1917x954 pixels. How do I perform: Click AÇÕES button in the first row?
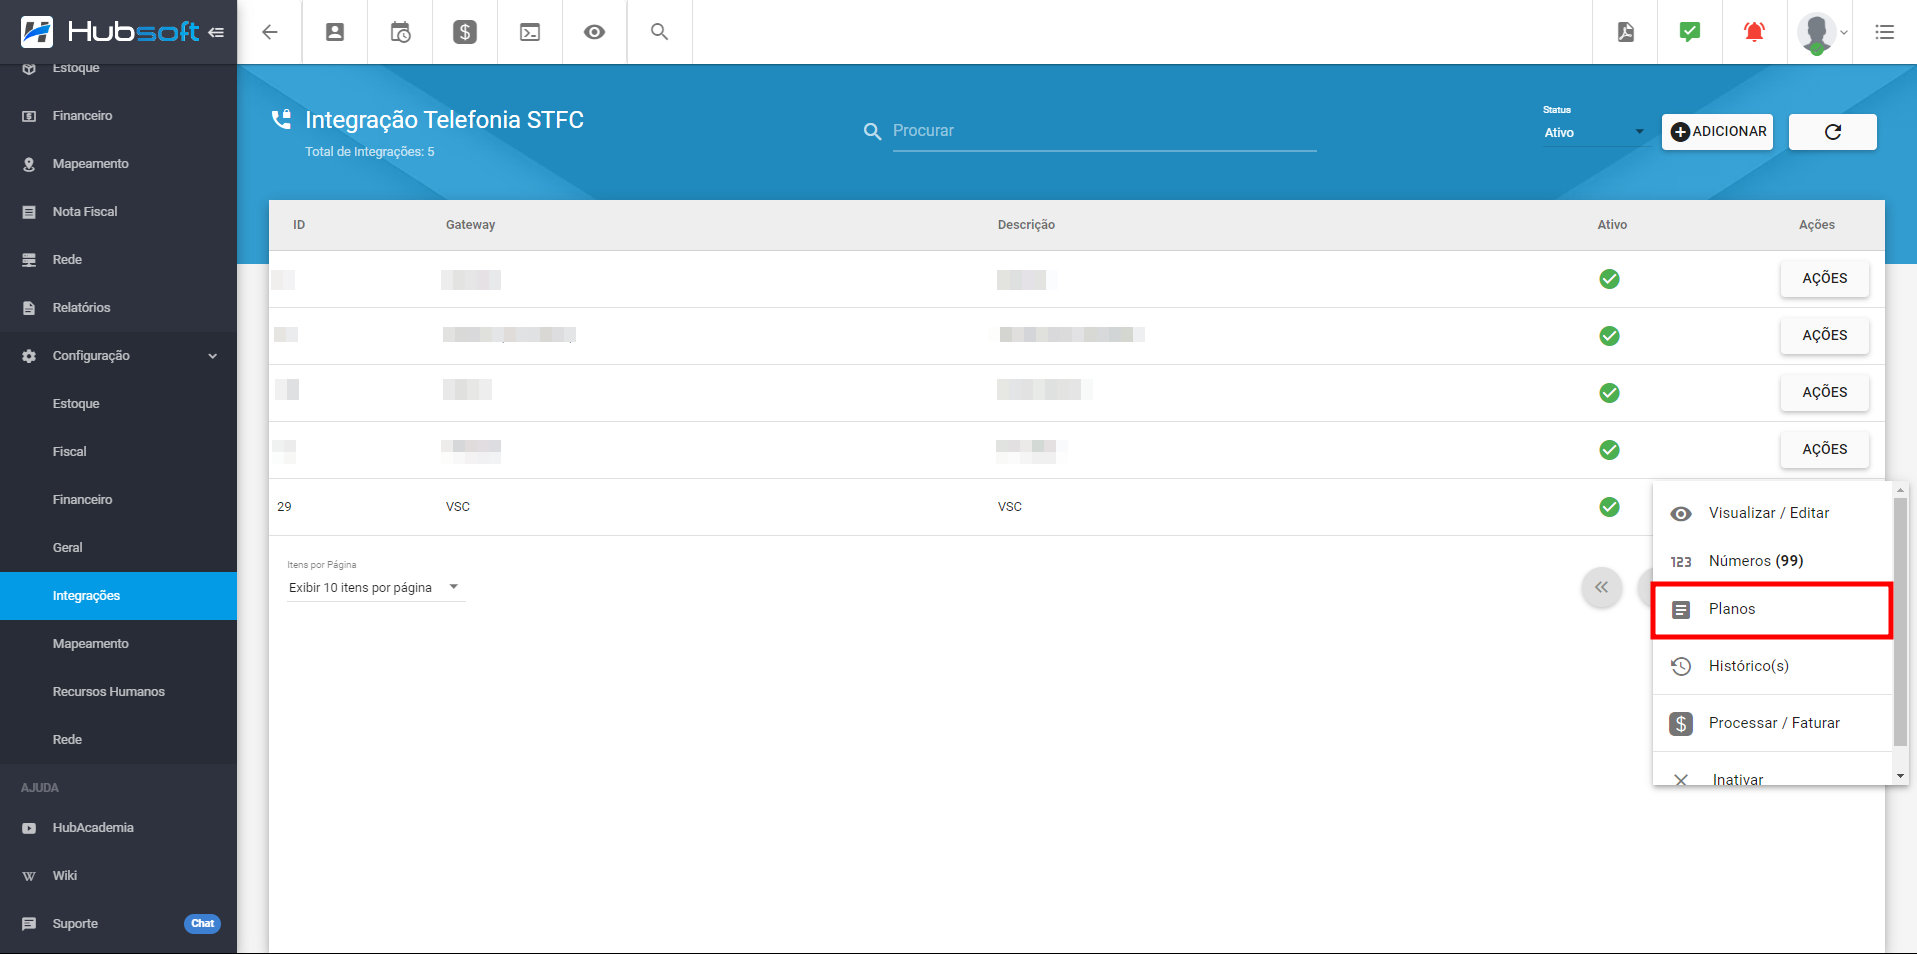click(1824, 279)
